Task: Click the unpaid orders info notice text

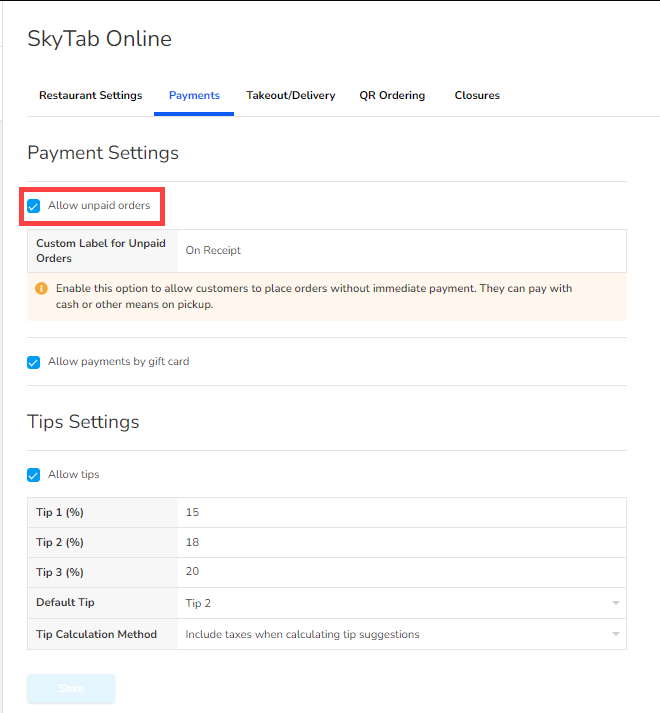Action: (314, 296)
